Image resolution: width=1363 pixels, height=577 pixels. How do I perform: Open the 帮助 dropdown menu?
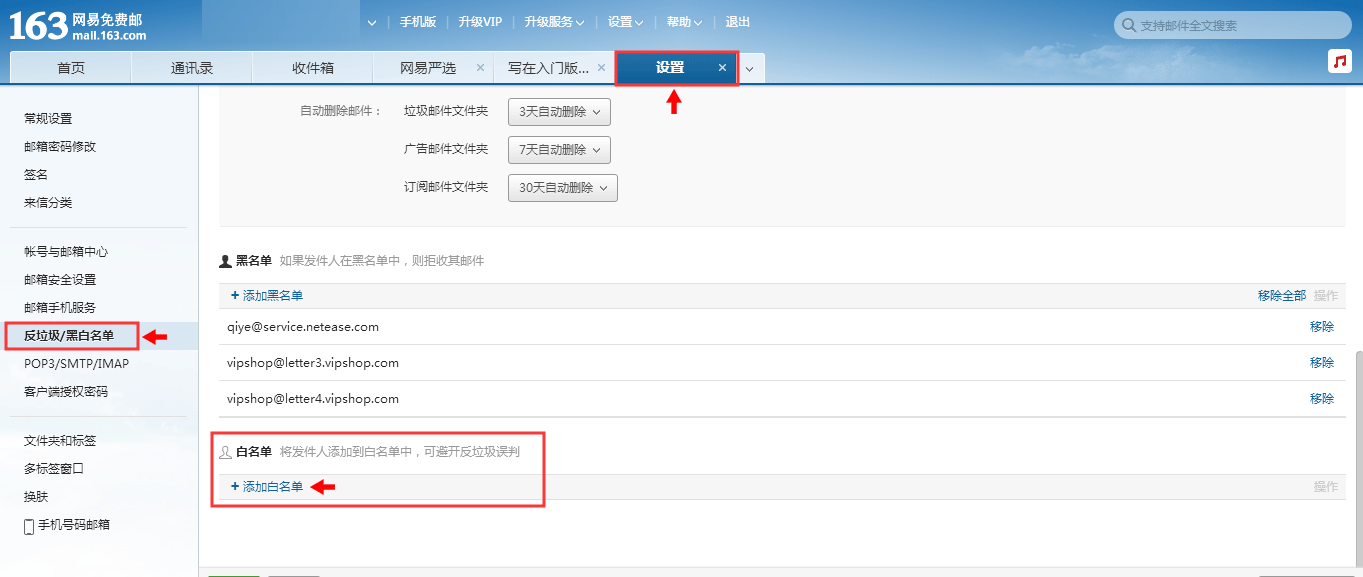tap(684, 22)
